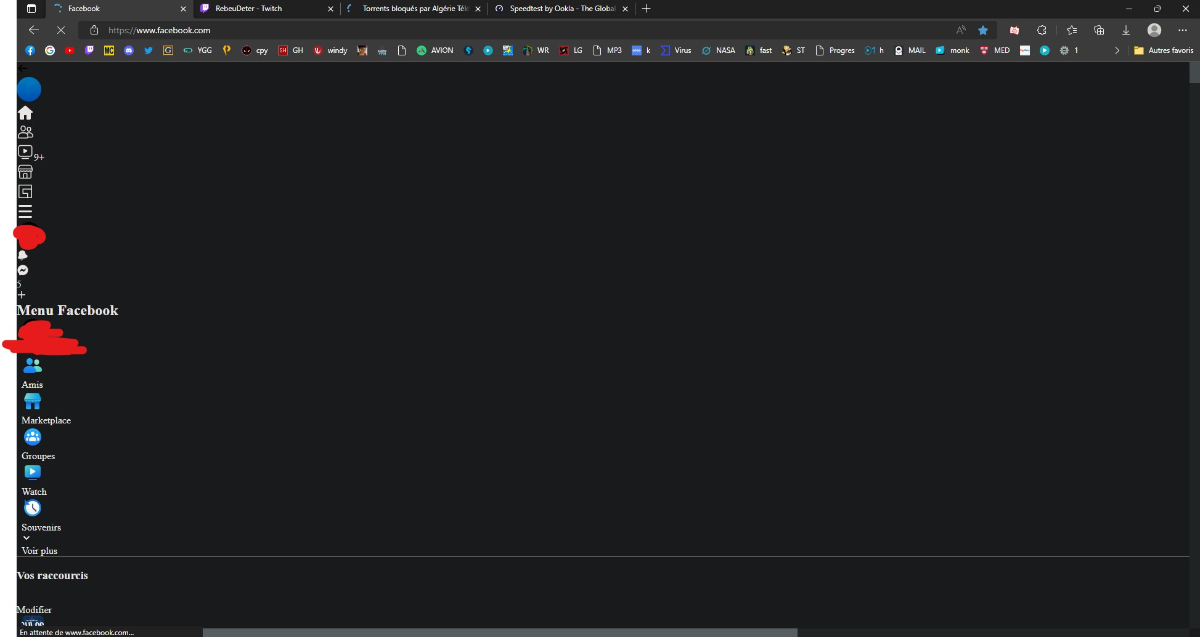Image resolution: width=1200 pixels, height=637 pixels.
Task: Click the Souvenirs clock icon
Action: tap(32, 508)
